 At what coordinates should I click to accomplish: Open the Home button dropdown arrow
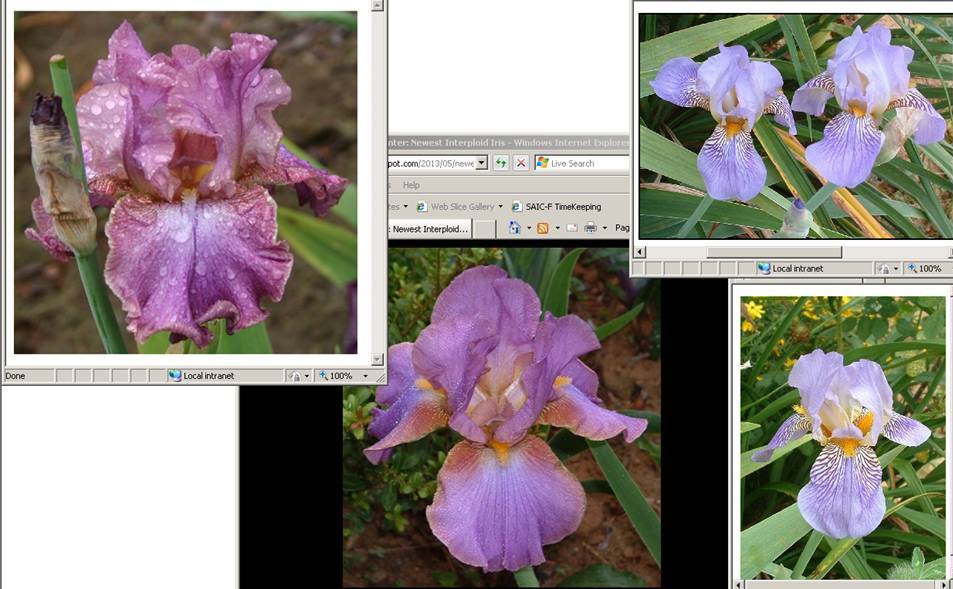pyautogui.click(x=529, y=229)
